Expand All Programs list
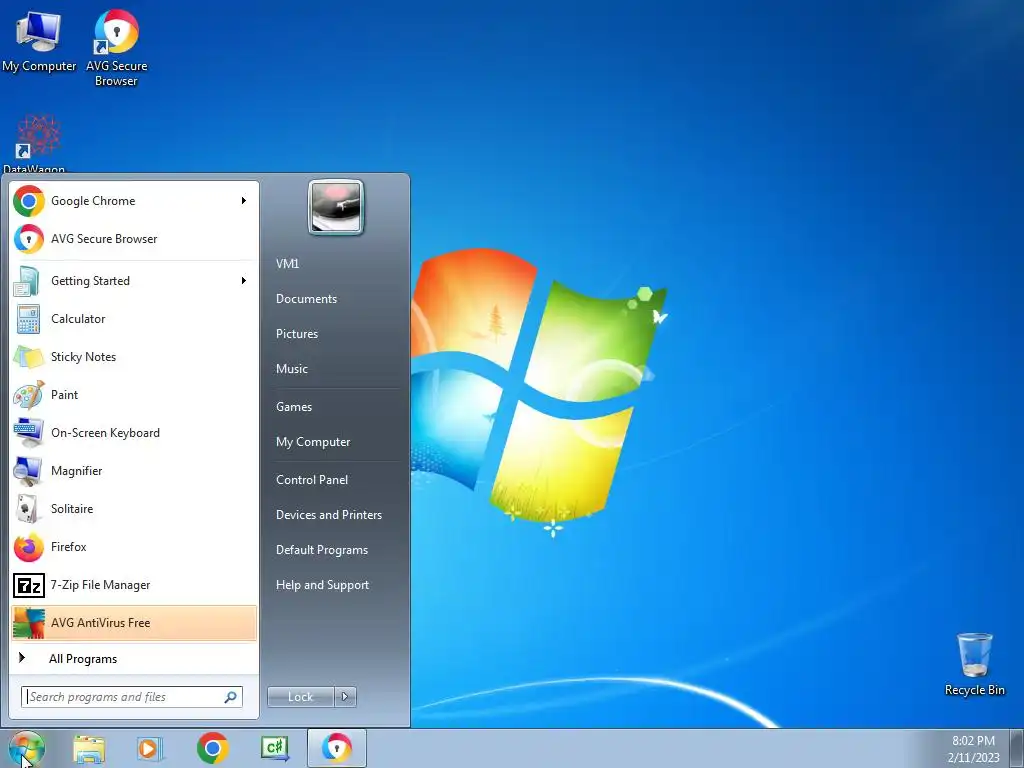 134,659
